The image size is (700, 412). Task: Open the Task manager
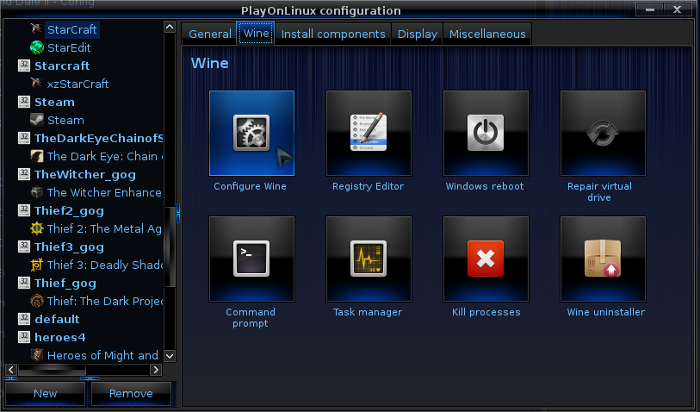(x=368, y=259)
